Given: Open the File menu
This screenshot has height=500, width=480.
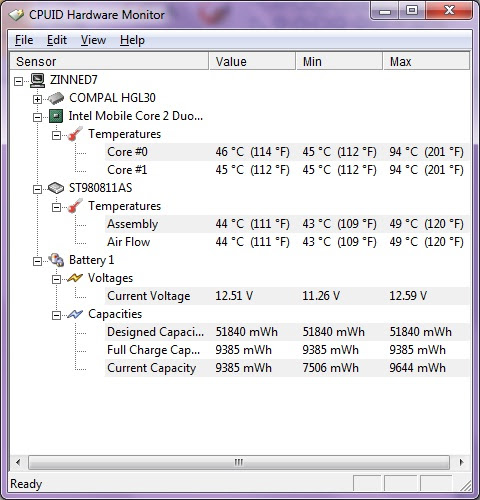Looking at the screenshot, I should pyautogui.click(x=24, y=40).
